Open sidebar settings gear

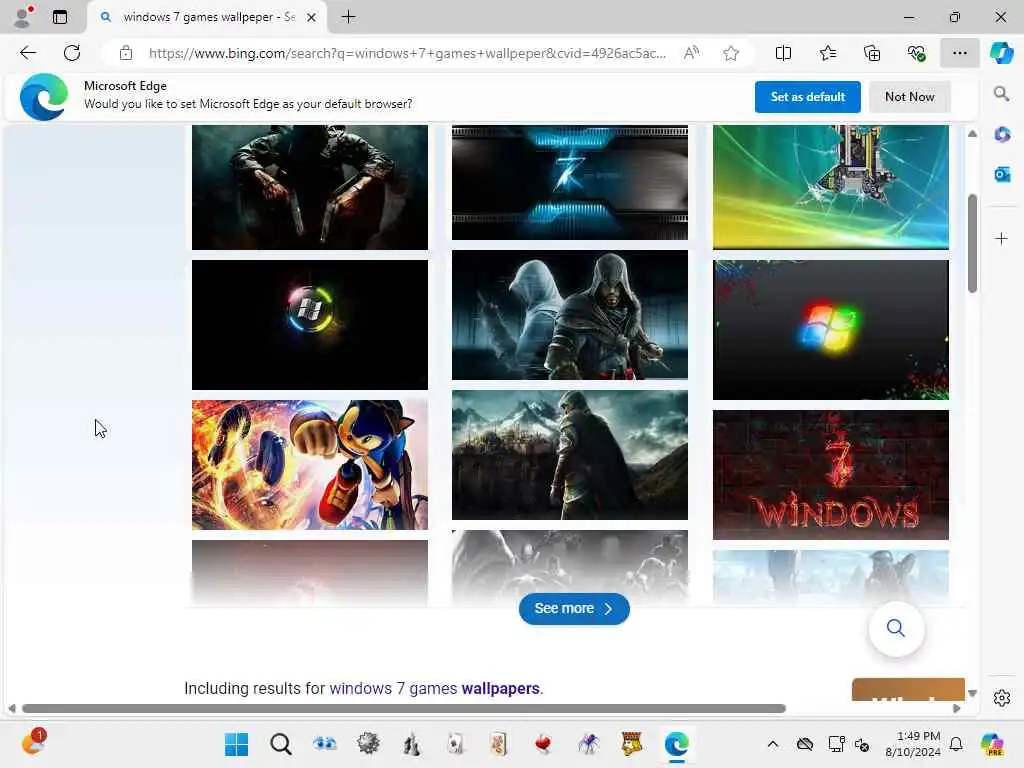tap(1002, 698)
